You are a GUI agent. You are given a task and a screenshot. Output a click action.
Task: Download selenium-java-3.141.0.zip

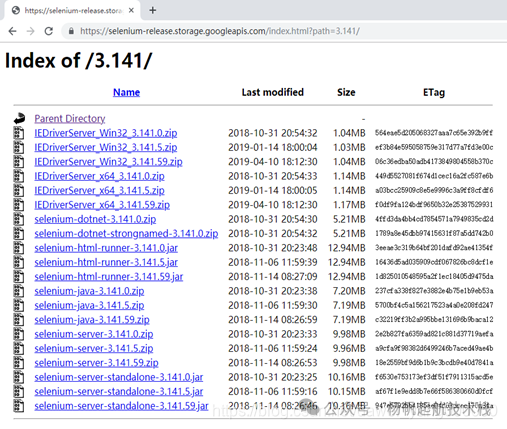tap(89, 291)
